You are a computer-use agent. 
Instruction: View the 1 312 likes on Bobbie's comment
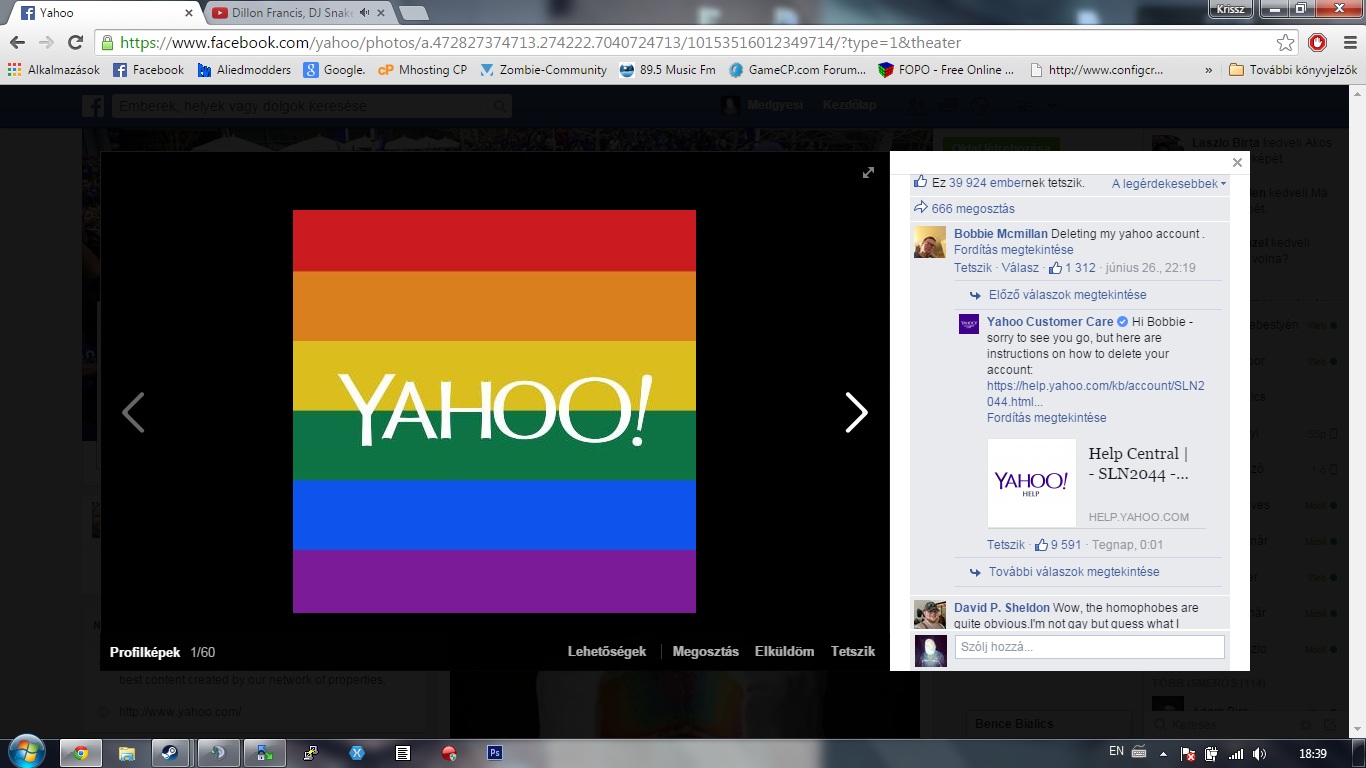point(1073,268)
